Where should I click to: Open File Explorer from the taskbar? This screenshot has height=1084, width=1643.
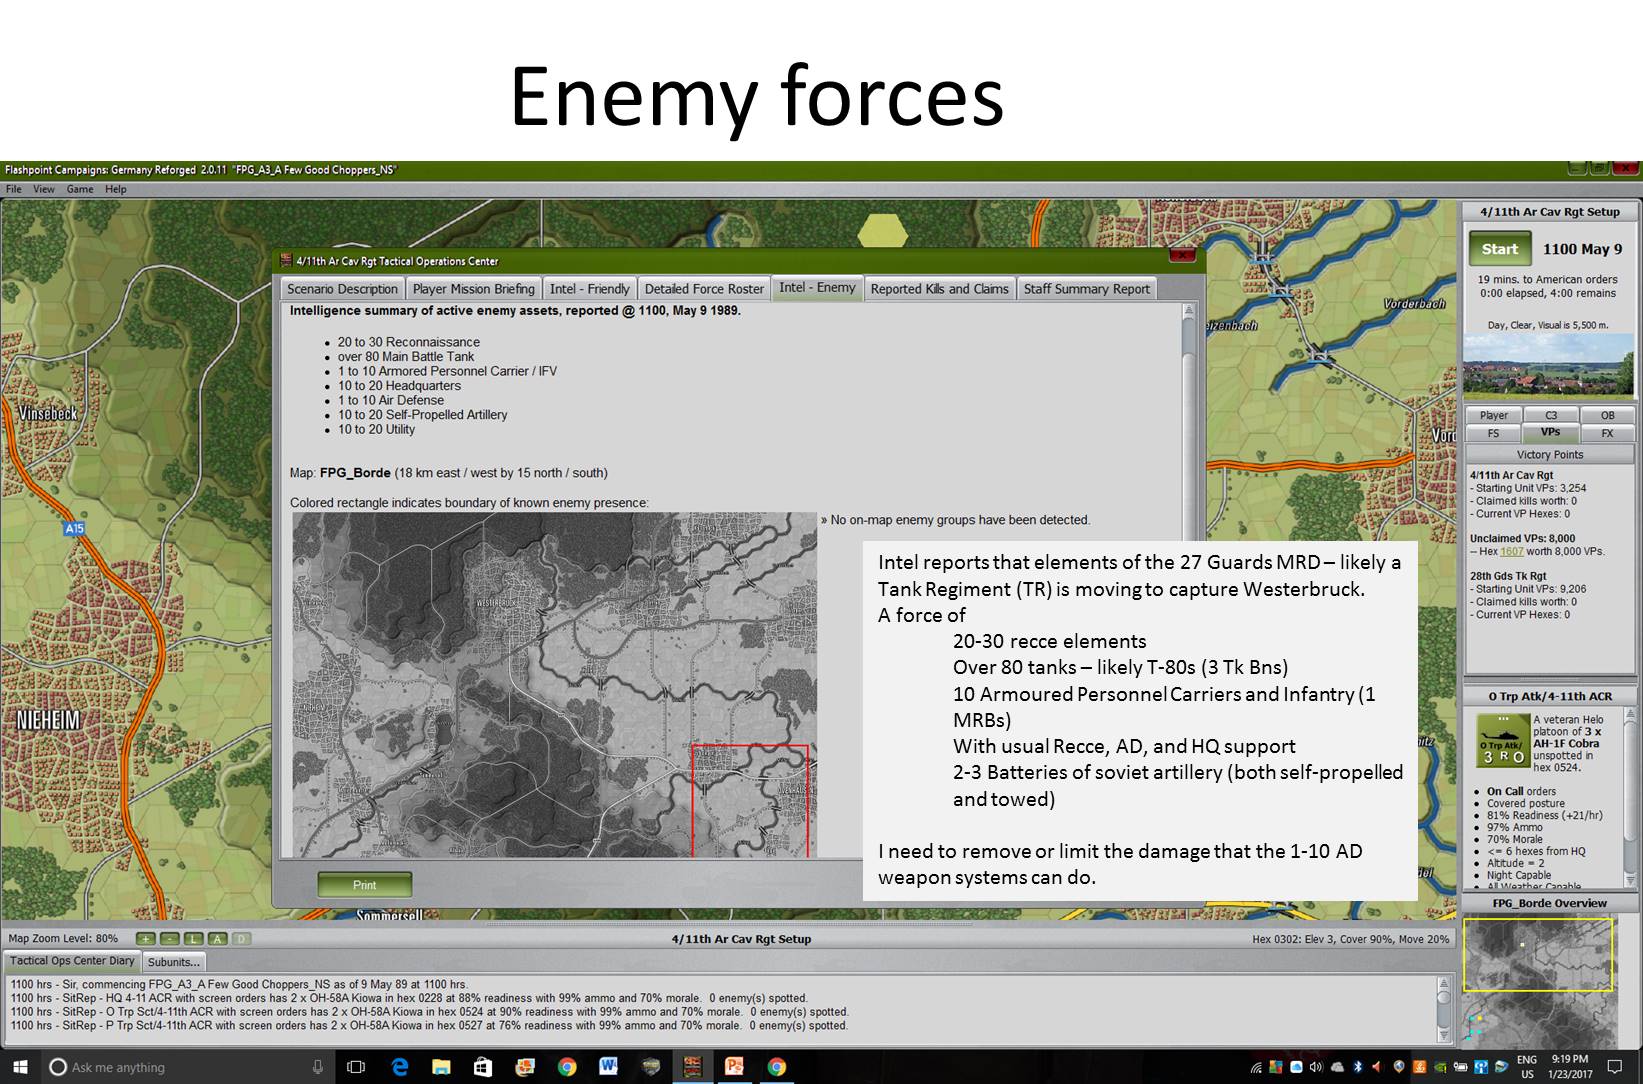441,1067
